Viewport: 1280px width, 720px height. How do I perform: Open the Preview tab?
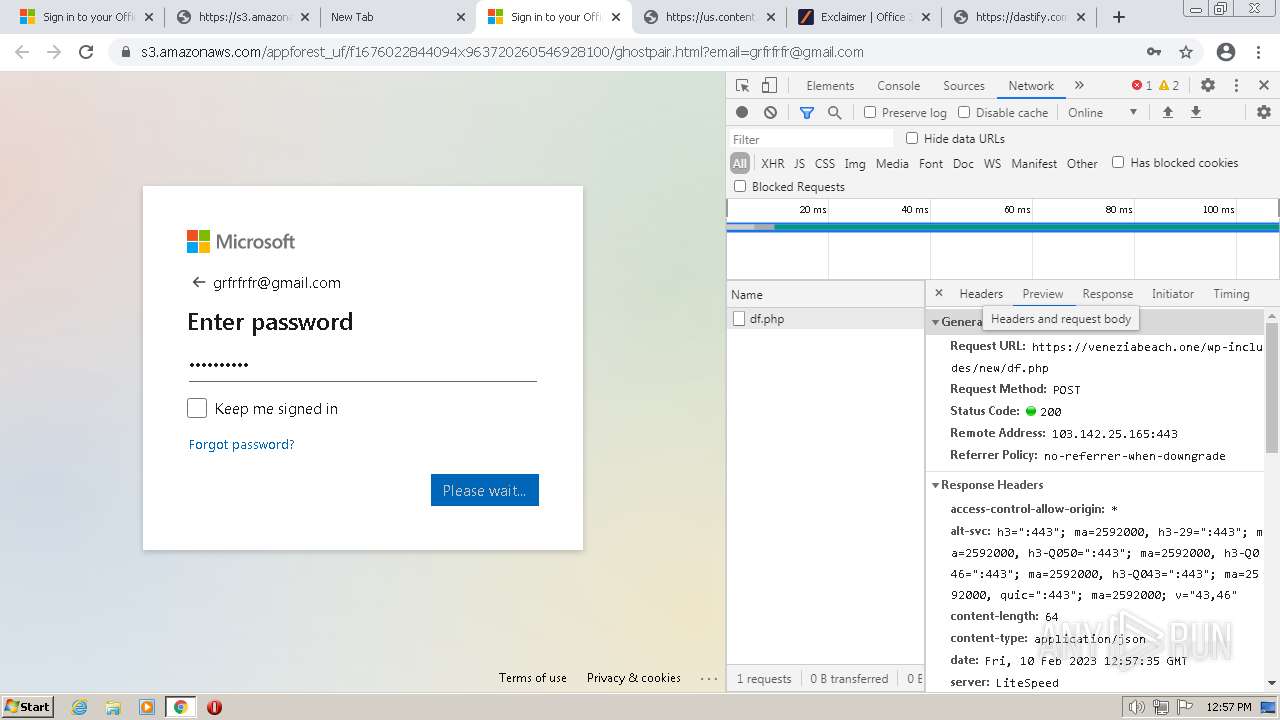click(1043, 294)
